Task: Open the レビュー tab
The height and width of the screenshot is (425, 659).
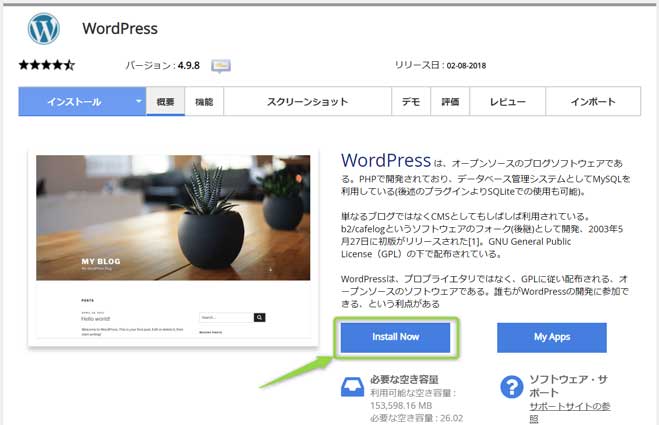Action: [508, 101]
